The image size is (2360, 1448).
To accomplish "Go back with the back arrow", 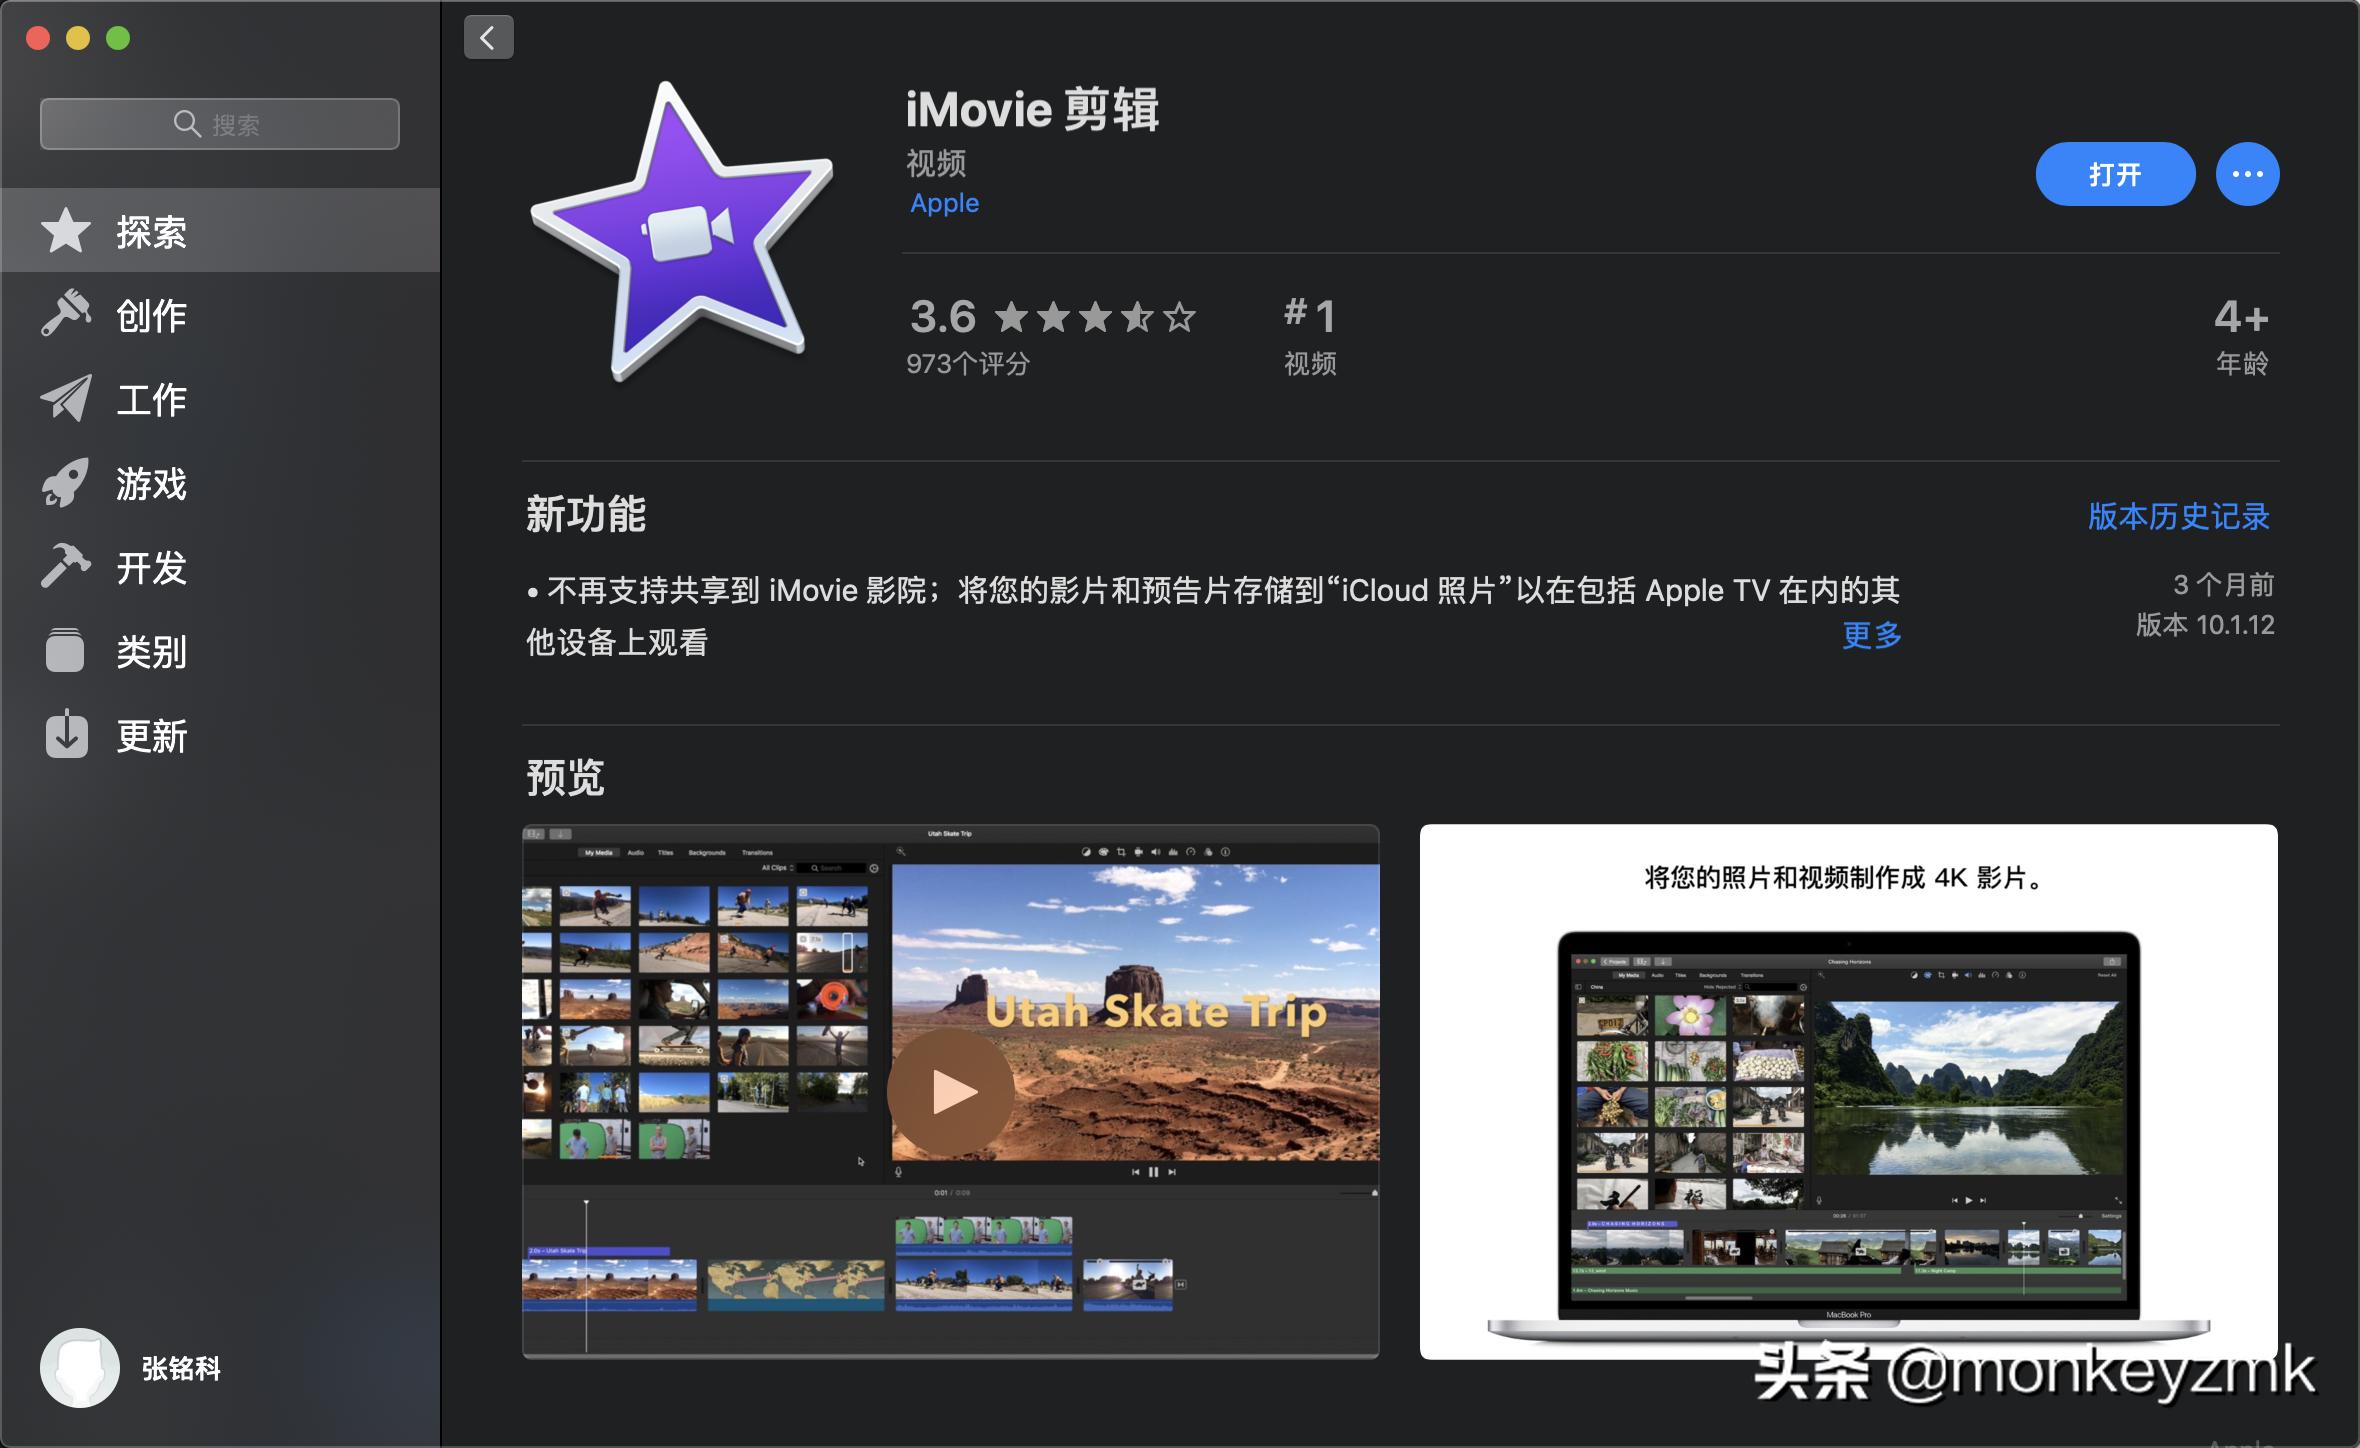I will (487, 36).
